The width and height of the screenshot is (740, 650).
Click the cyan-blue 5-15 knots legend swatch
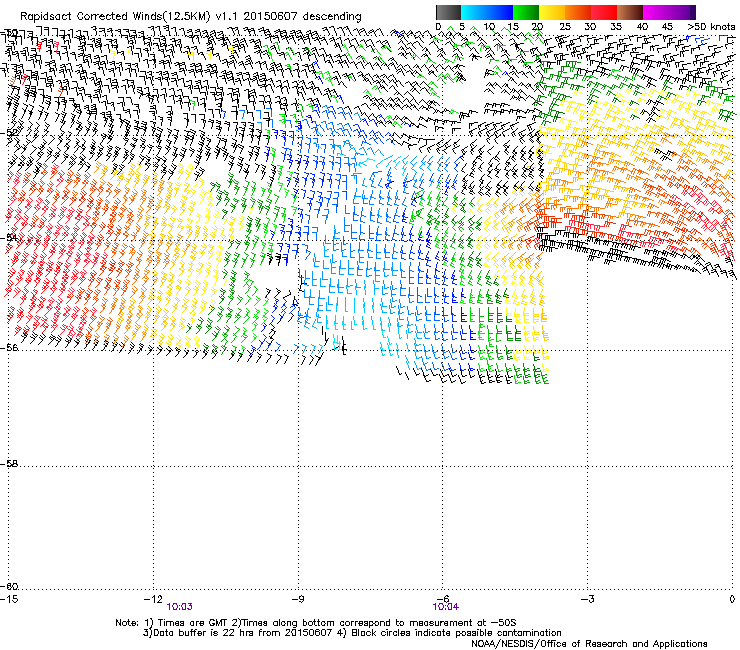click(x=487, y=12)
